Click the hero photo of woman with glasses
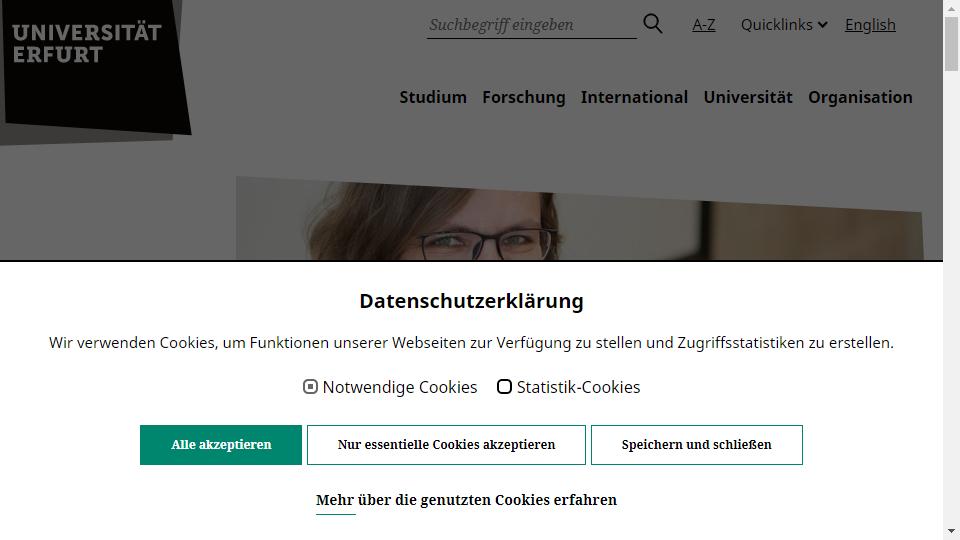The height and width of the screenshot is (540, 960). click(580, 219)
